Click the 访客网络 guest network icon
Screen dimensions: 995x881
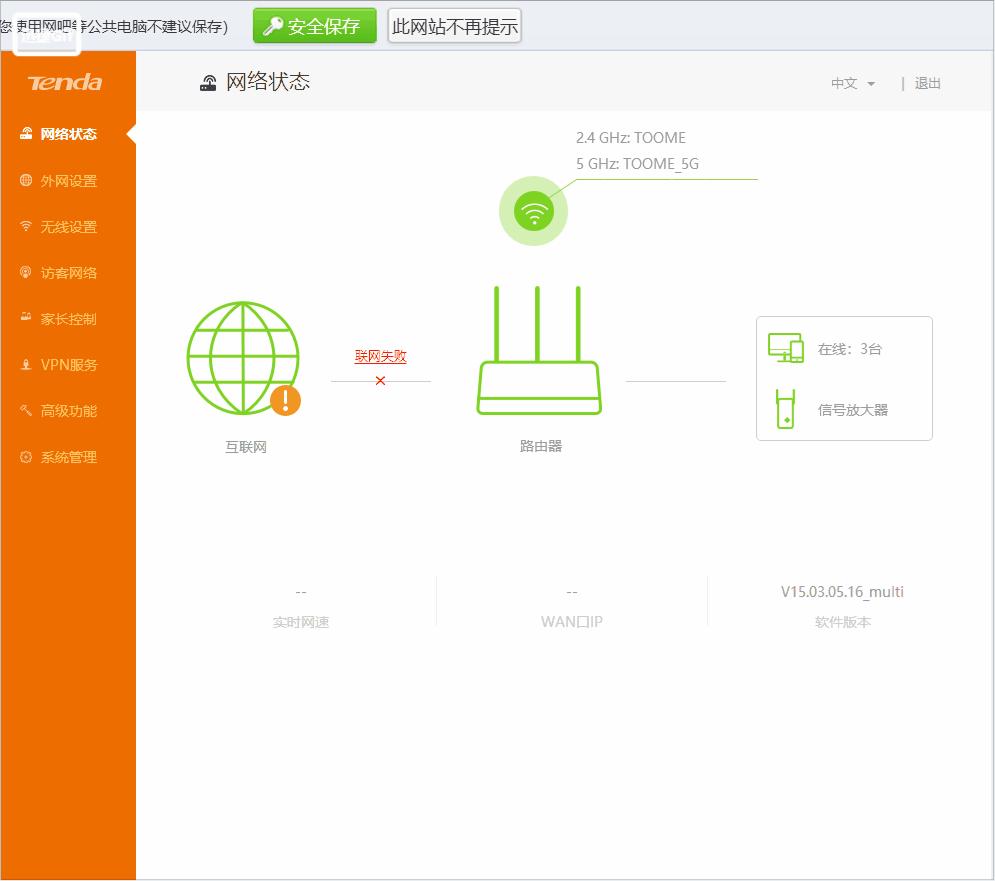pos(27,272)
